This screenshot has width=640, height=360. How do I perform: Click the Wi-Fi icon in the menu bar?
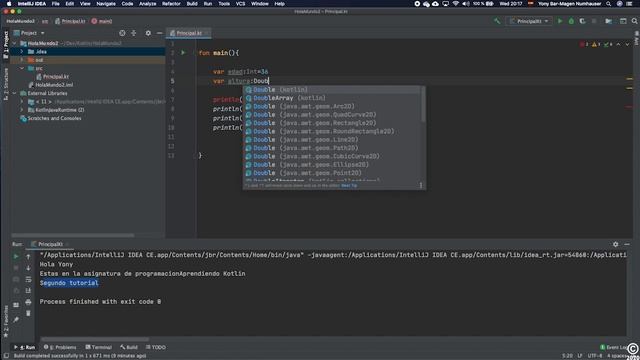tap(456, 4)
